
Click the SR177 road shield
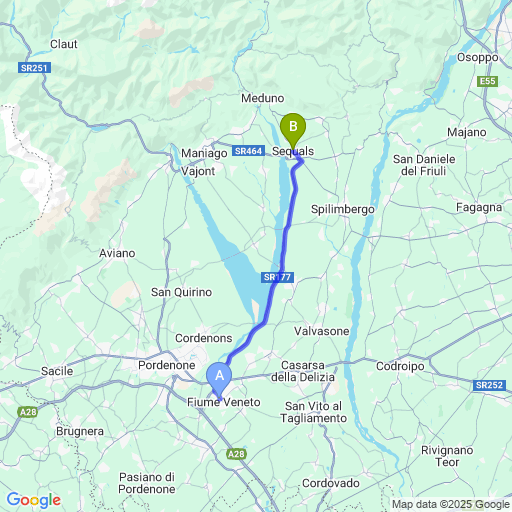coord(277,277)
